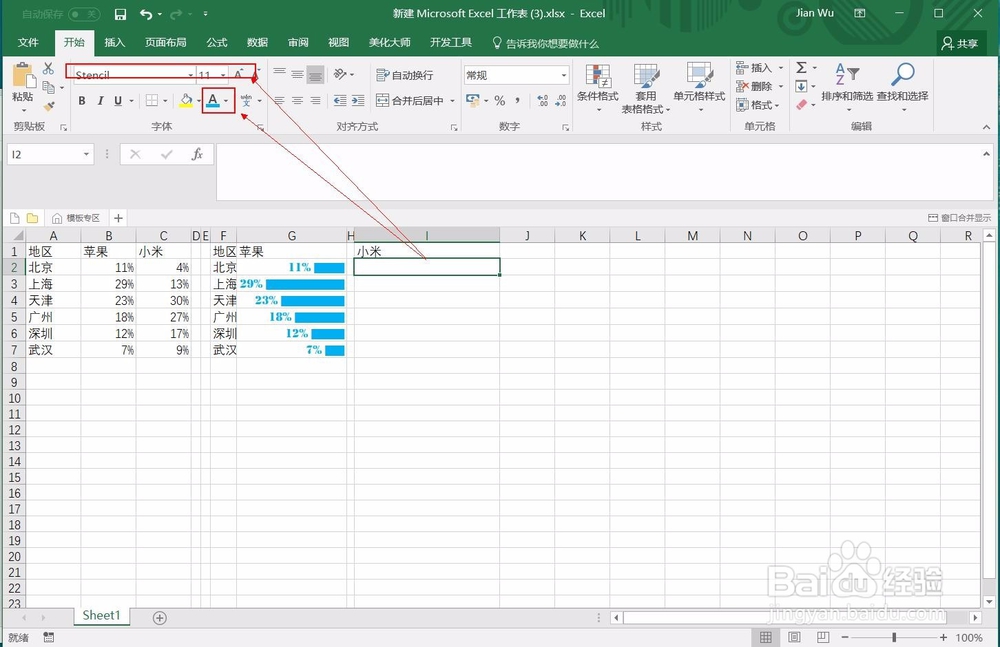Click the Share (共享) button

click(x=960, y=43)
